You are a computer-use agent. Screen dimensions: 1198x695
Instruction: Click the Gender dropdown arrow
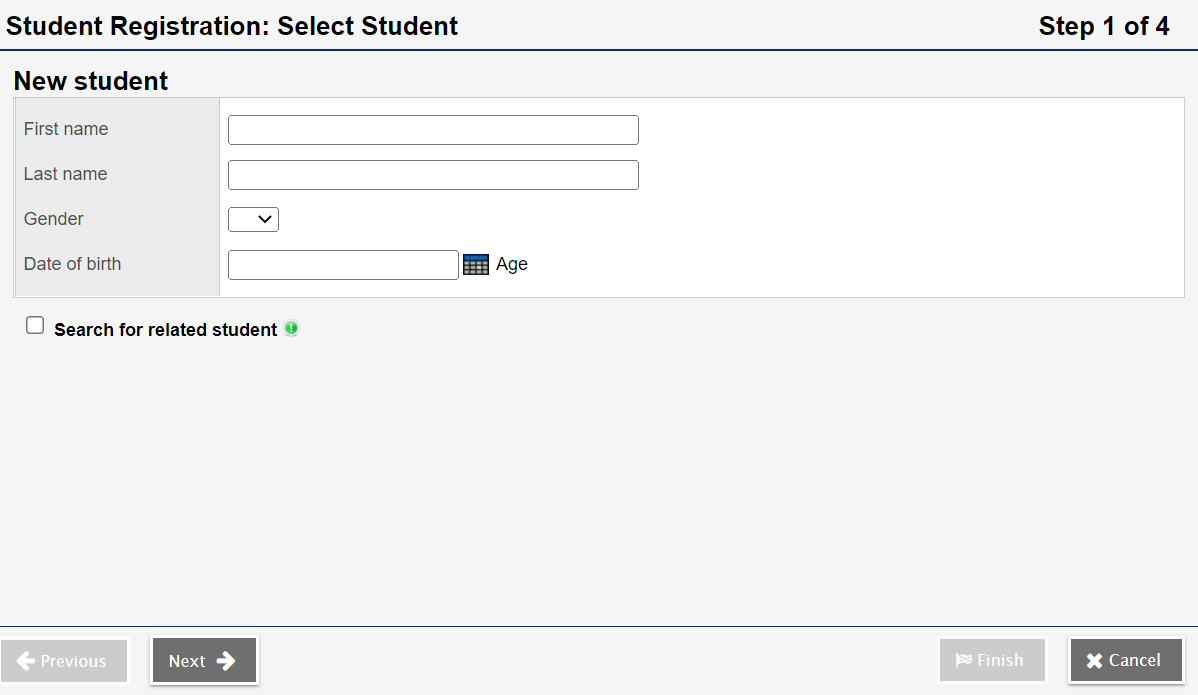(x=266, y=219)
